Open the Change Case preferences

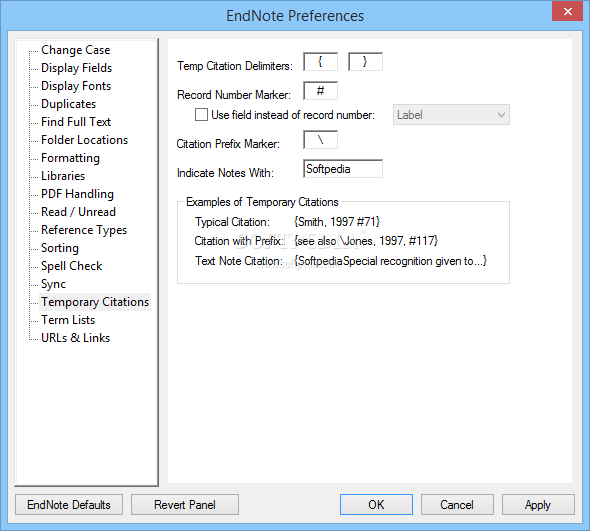[76, 50]
